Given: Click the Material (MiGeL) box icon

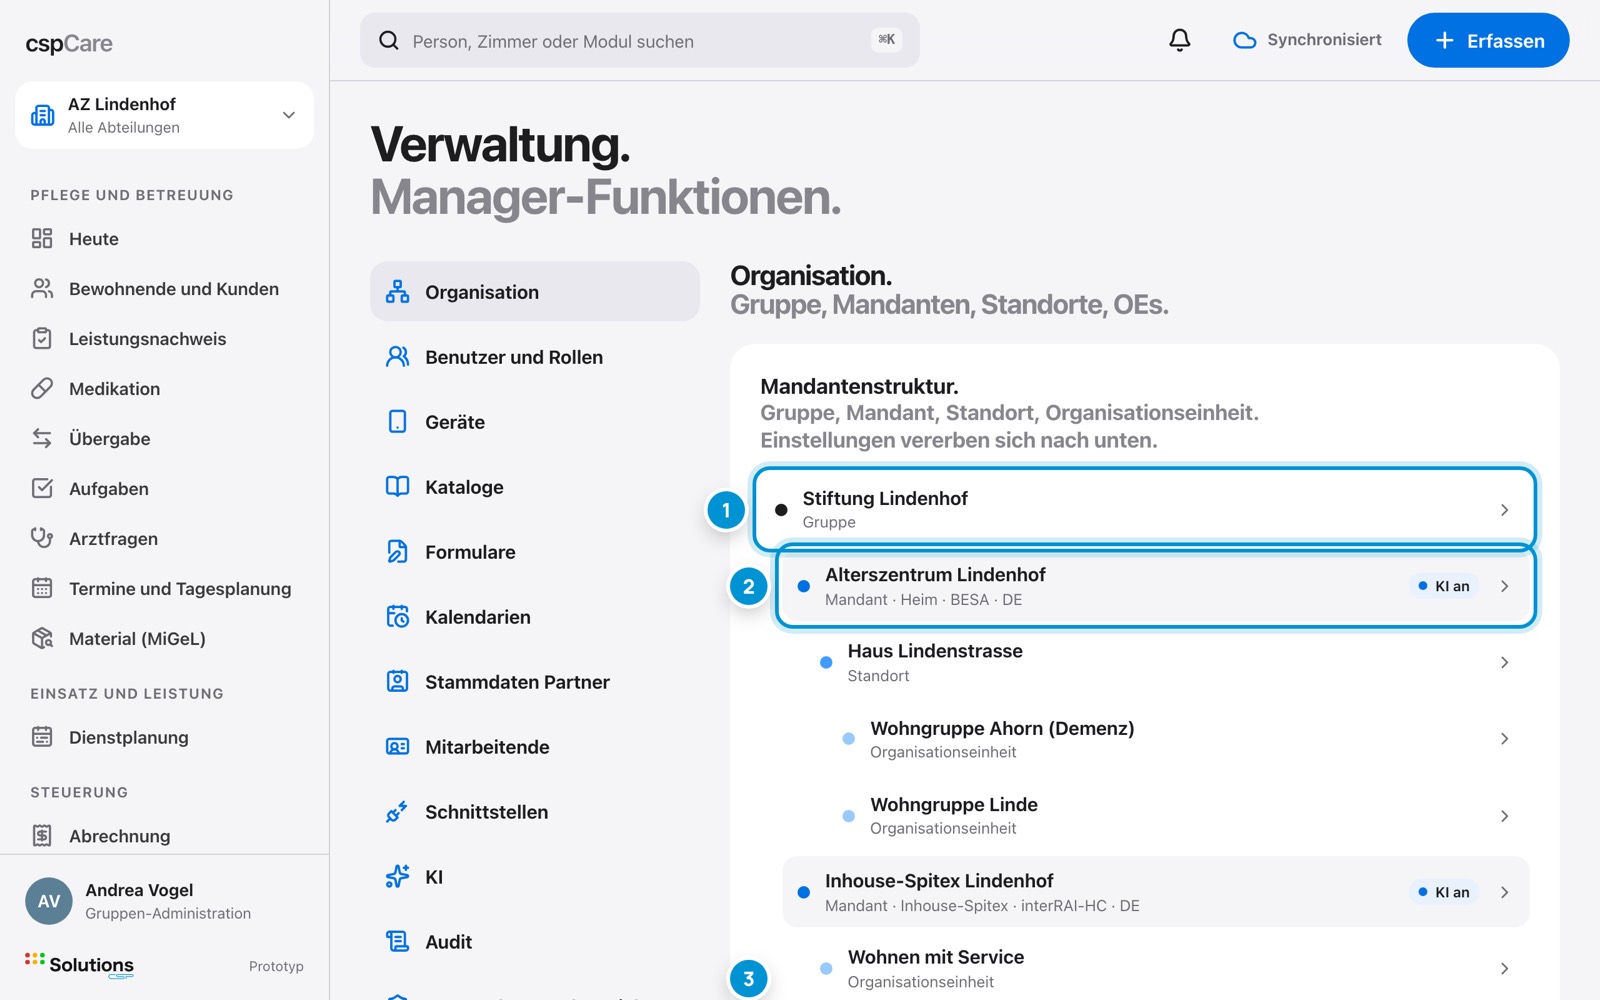Looking at the screenshot, I should pos(42,638).
